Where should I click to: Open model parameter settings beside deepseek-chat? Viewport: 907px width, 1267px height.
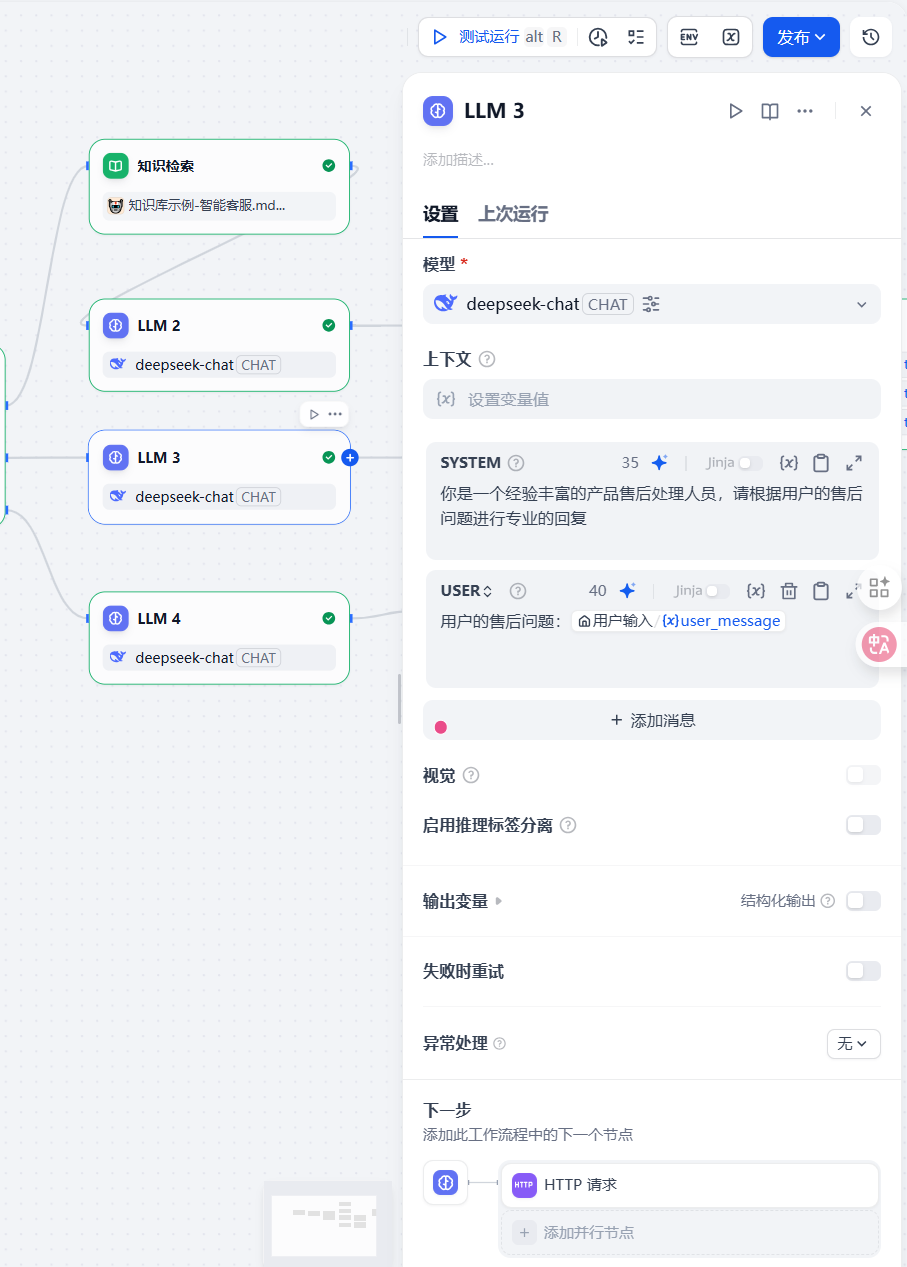click(x=651, y=304)
